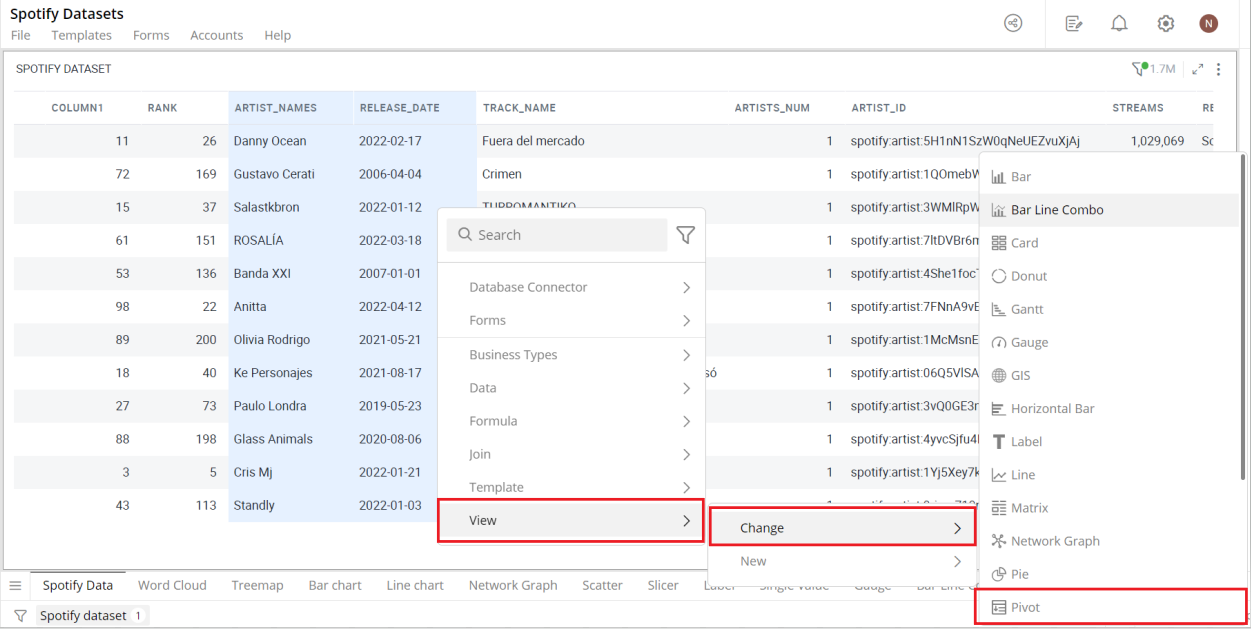The height and width of the screenshot is (629, 1251).
Task: Open the settings gear icon
Action: tap(1165, 23)
